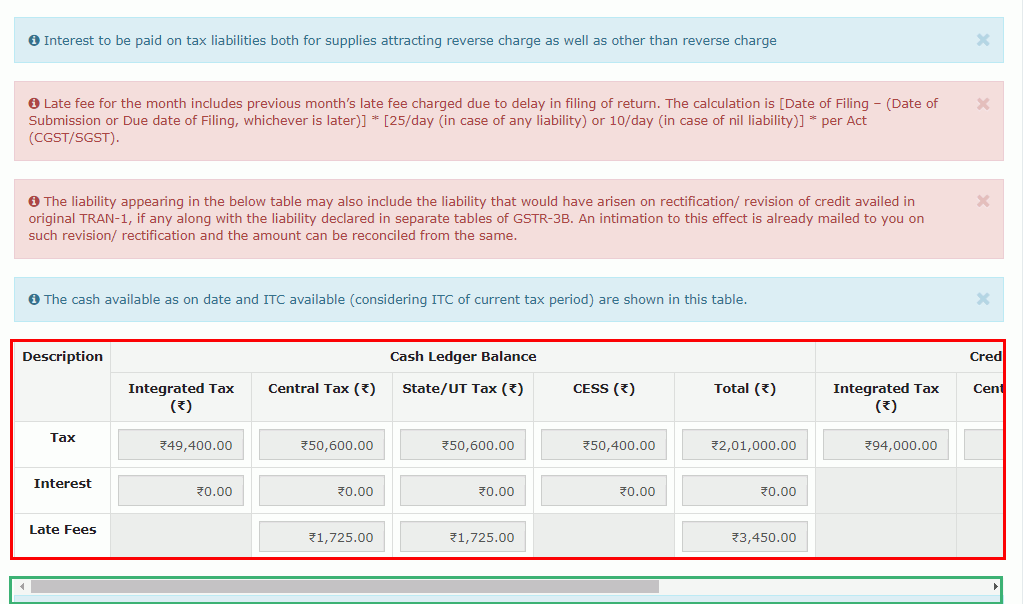Select Cash Ledger Integrated Tax field ₹49,400.00

pos(181,445)
